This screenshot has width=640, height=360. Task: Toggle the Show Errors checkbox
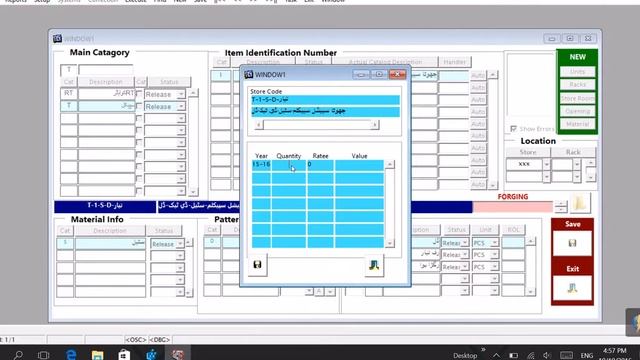(x=513, y=129)
